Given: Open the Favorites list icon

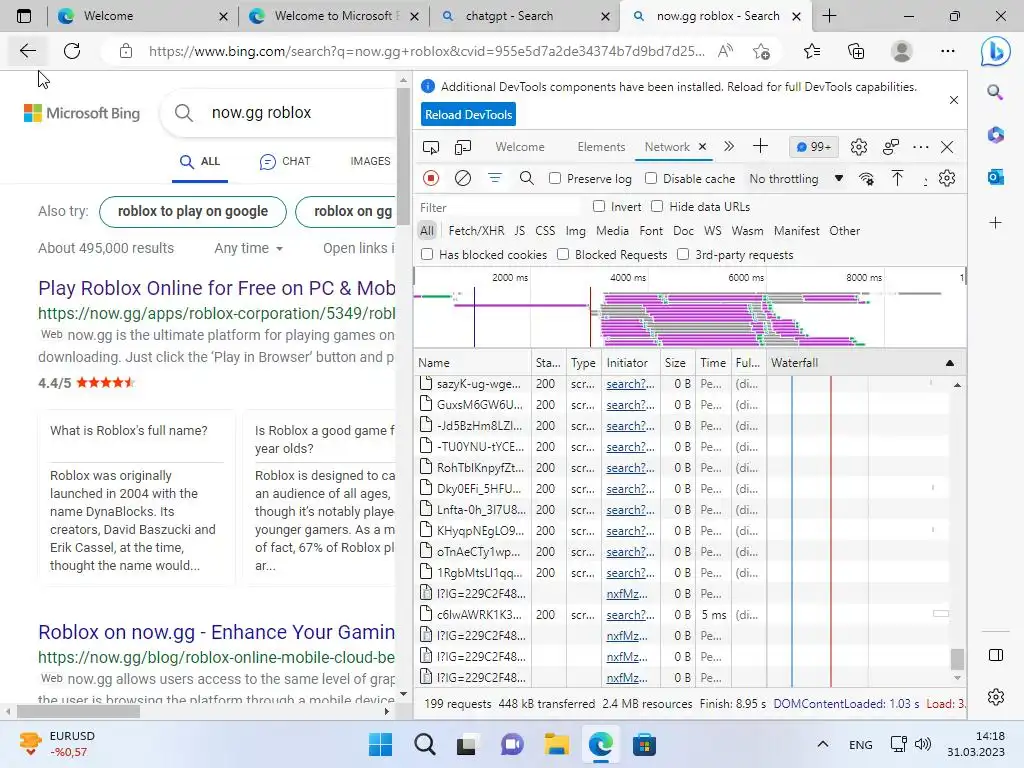Looking at the screenshot, I should (x=812, y=51).
